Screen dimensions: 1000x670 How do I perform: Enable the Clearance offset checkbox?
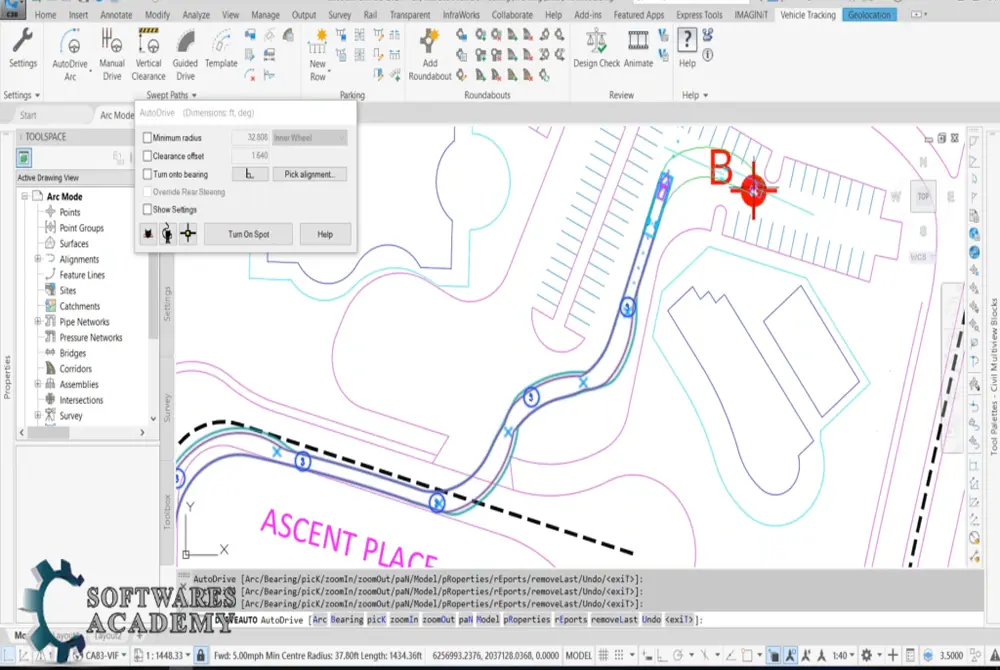(x=147, y=156)
